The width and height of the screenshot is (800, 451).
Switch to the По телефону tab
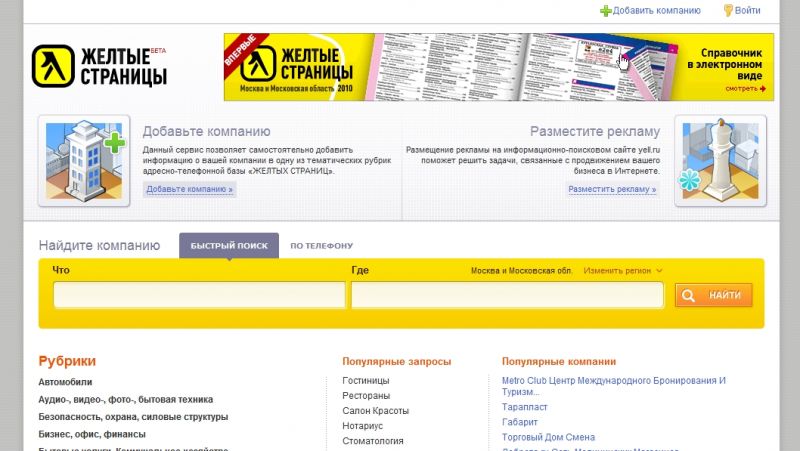click(x=321, y=245)
